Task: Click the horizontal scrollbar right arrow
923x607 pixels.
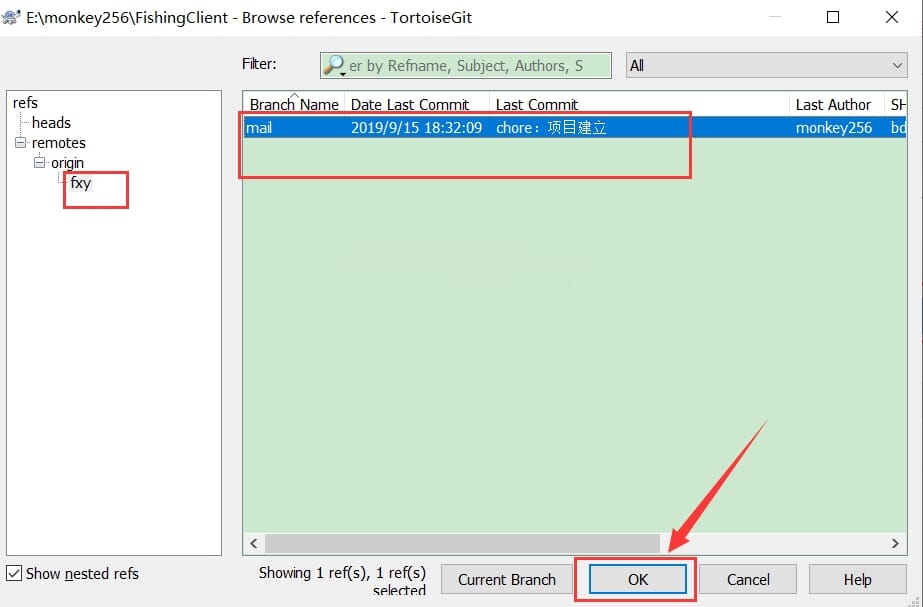Action: [x=895, y=543]
